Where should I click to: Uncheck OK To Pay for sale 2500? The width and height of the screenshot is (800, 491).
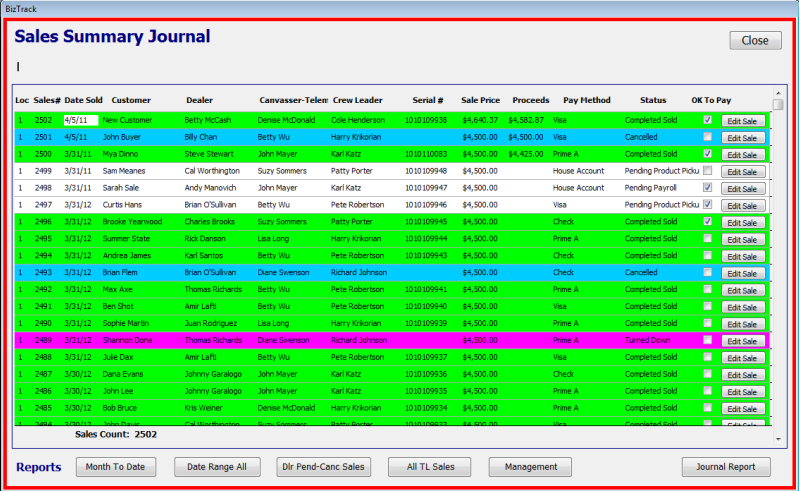pyautogui.click(x=707, y=154)
